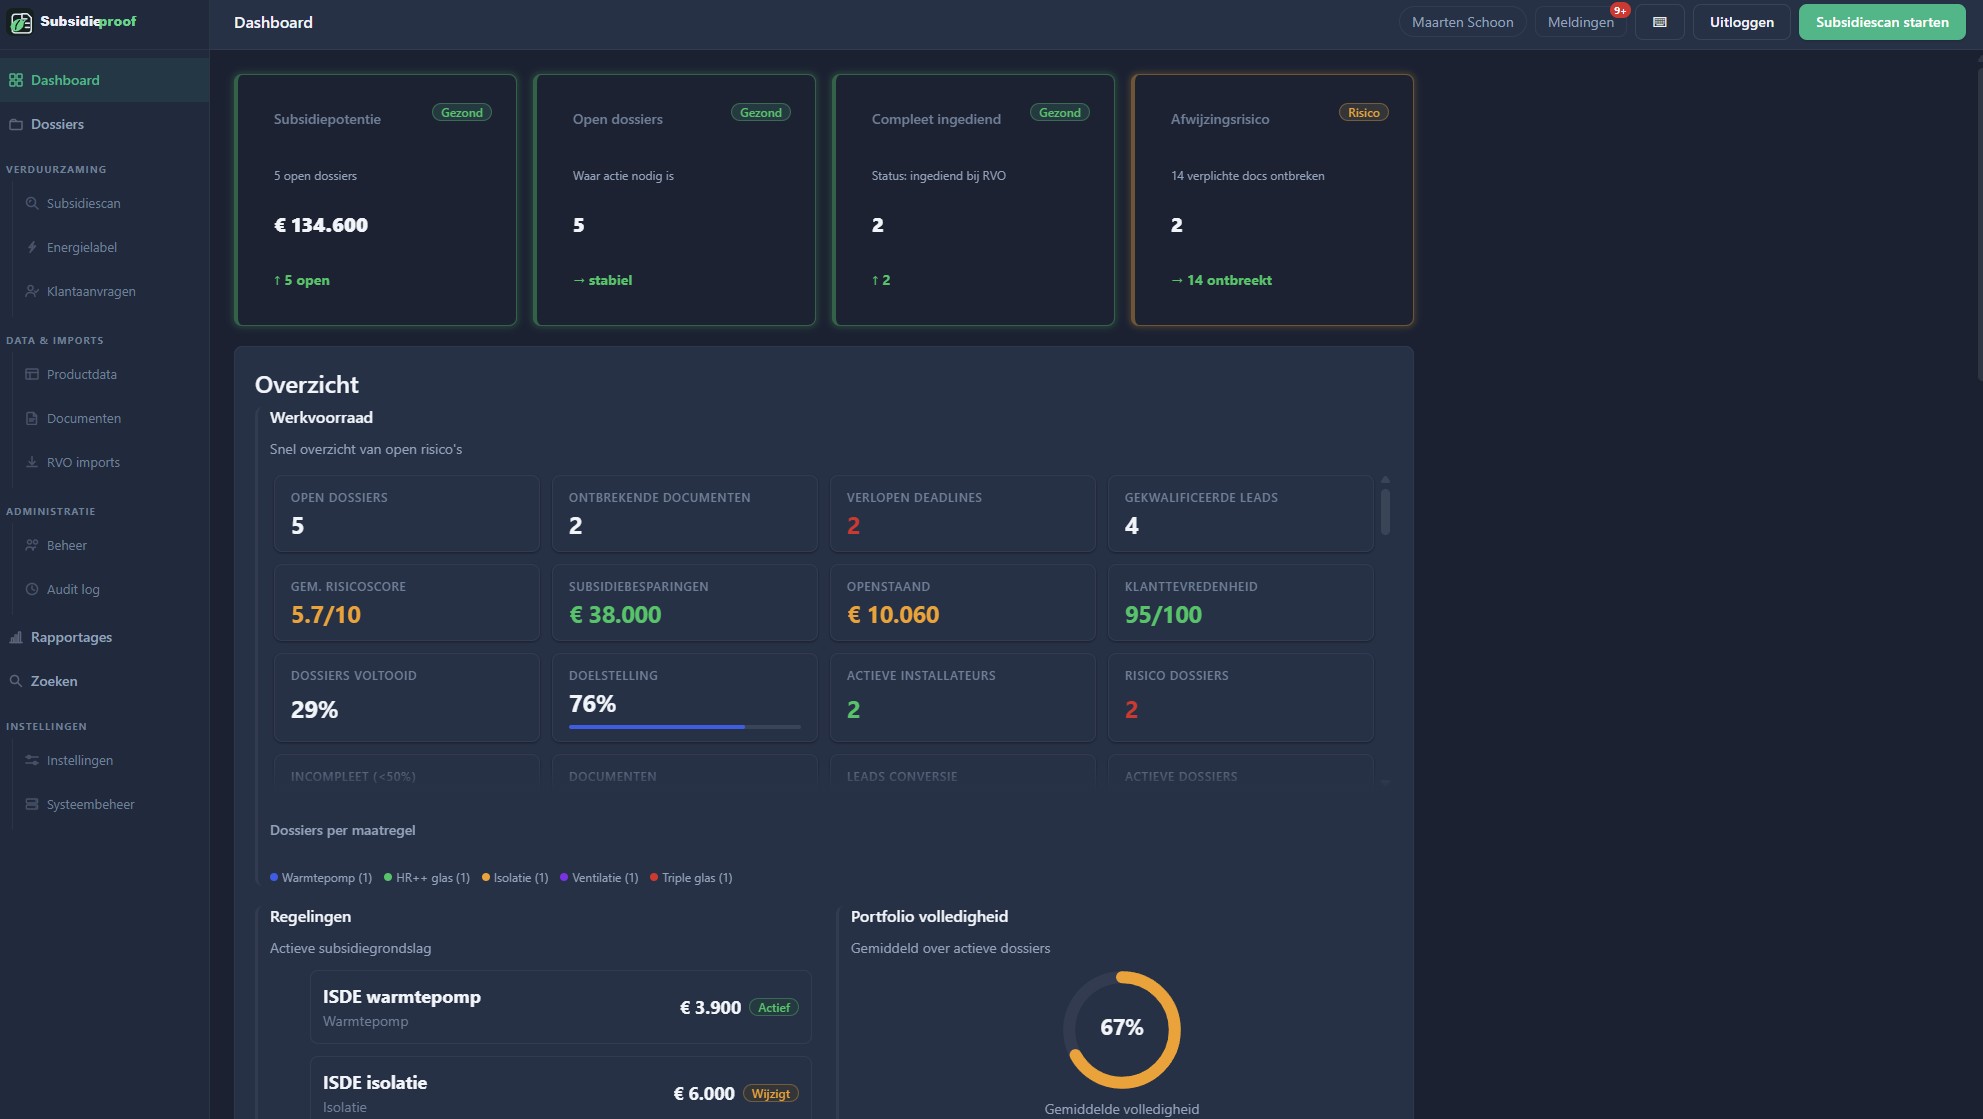Open the Meldingen notifications
The image size is (1983, 1119).
(x=1580, y=22)
